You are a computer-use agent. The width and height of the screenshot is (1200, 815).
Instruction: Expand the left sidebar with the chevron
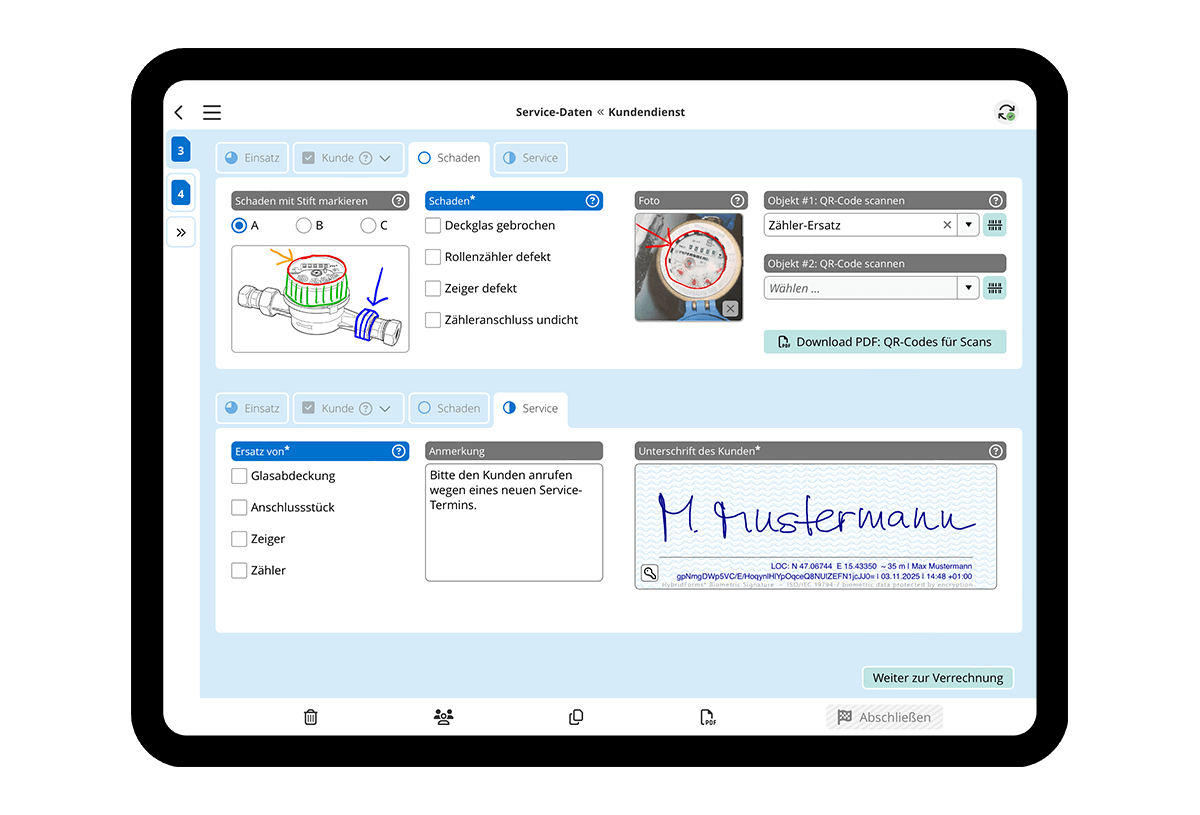(181, 232)
